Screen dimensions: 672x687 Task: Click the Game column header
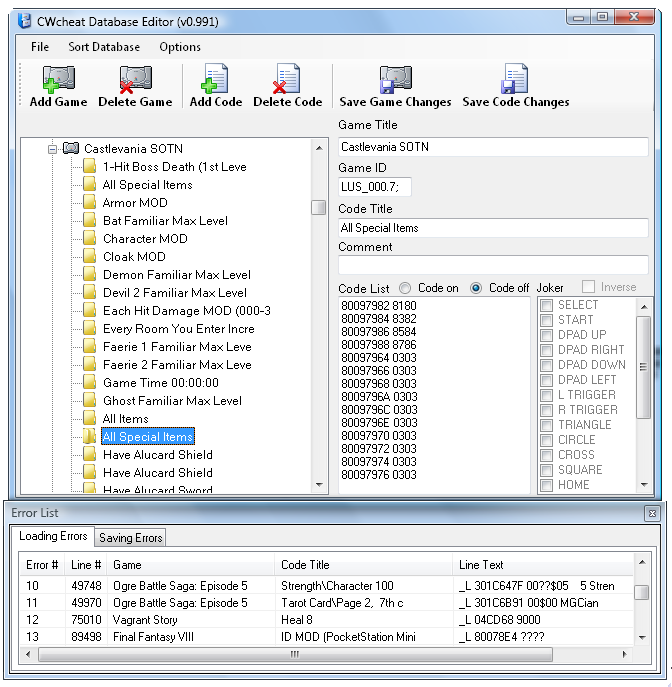[191, 565]
